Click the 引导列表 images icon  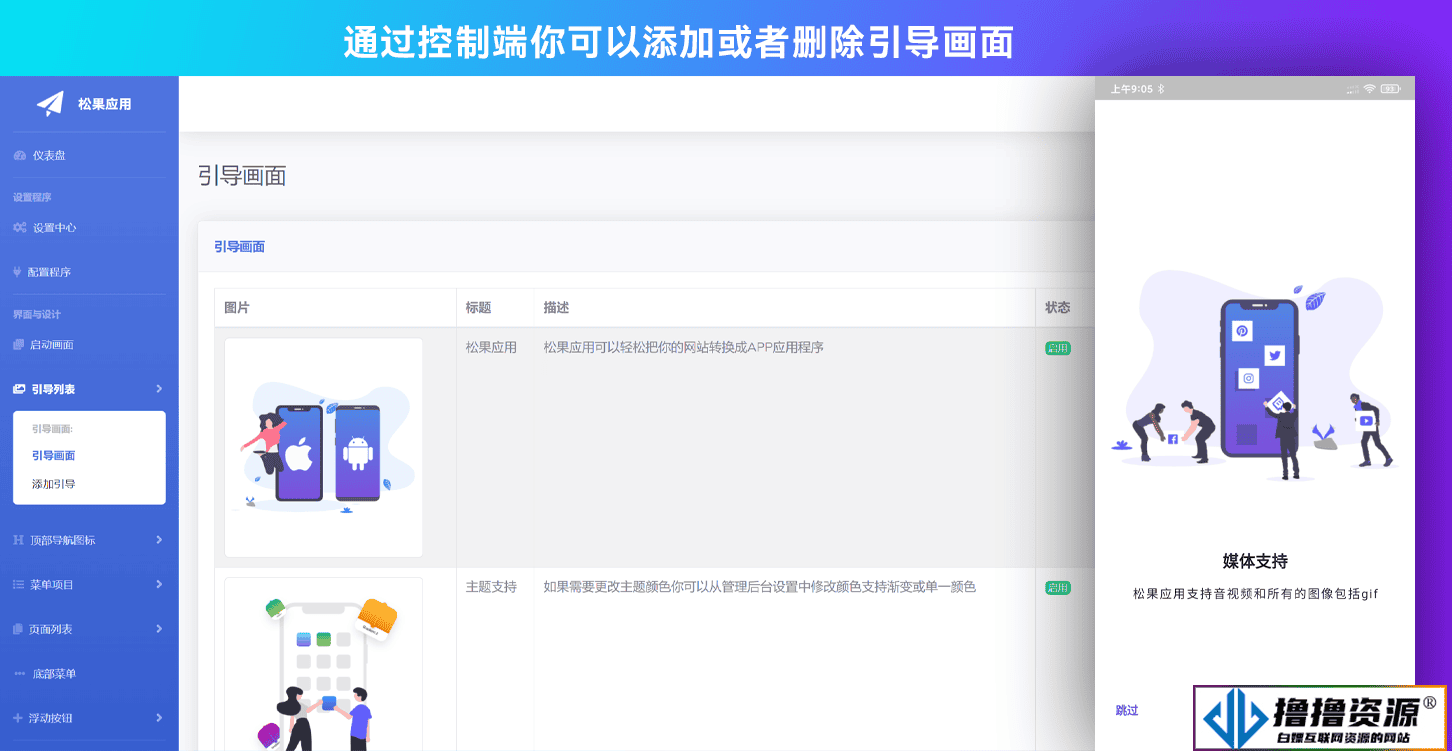19,389
